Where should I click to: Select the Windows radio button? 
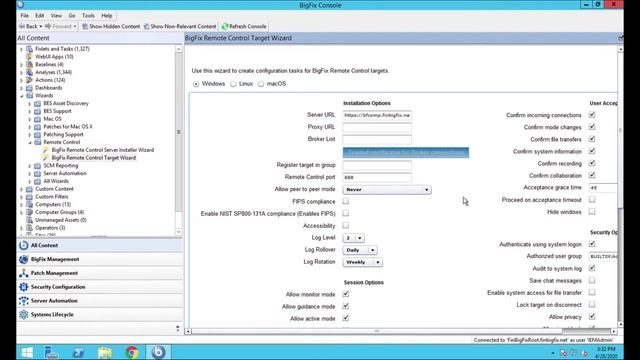[x=196, y=84]
